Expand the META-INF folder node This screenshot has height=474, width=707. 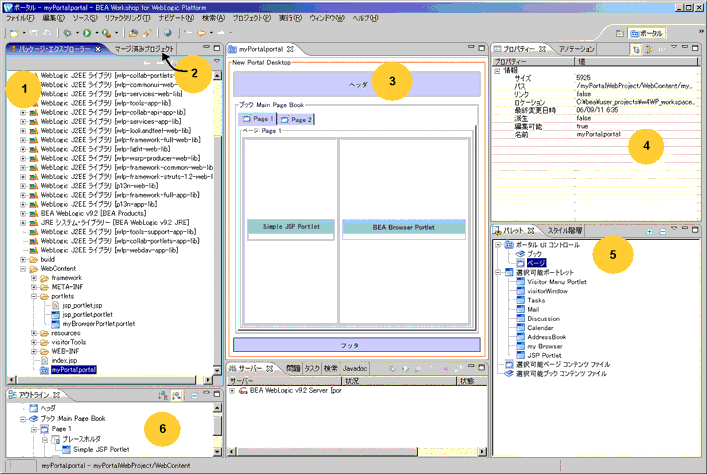[34, 287]
